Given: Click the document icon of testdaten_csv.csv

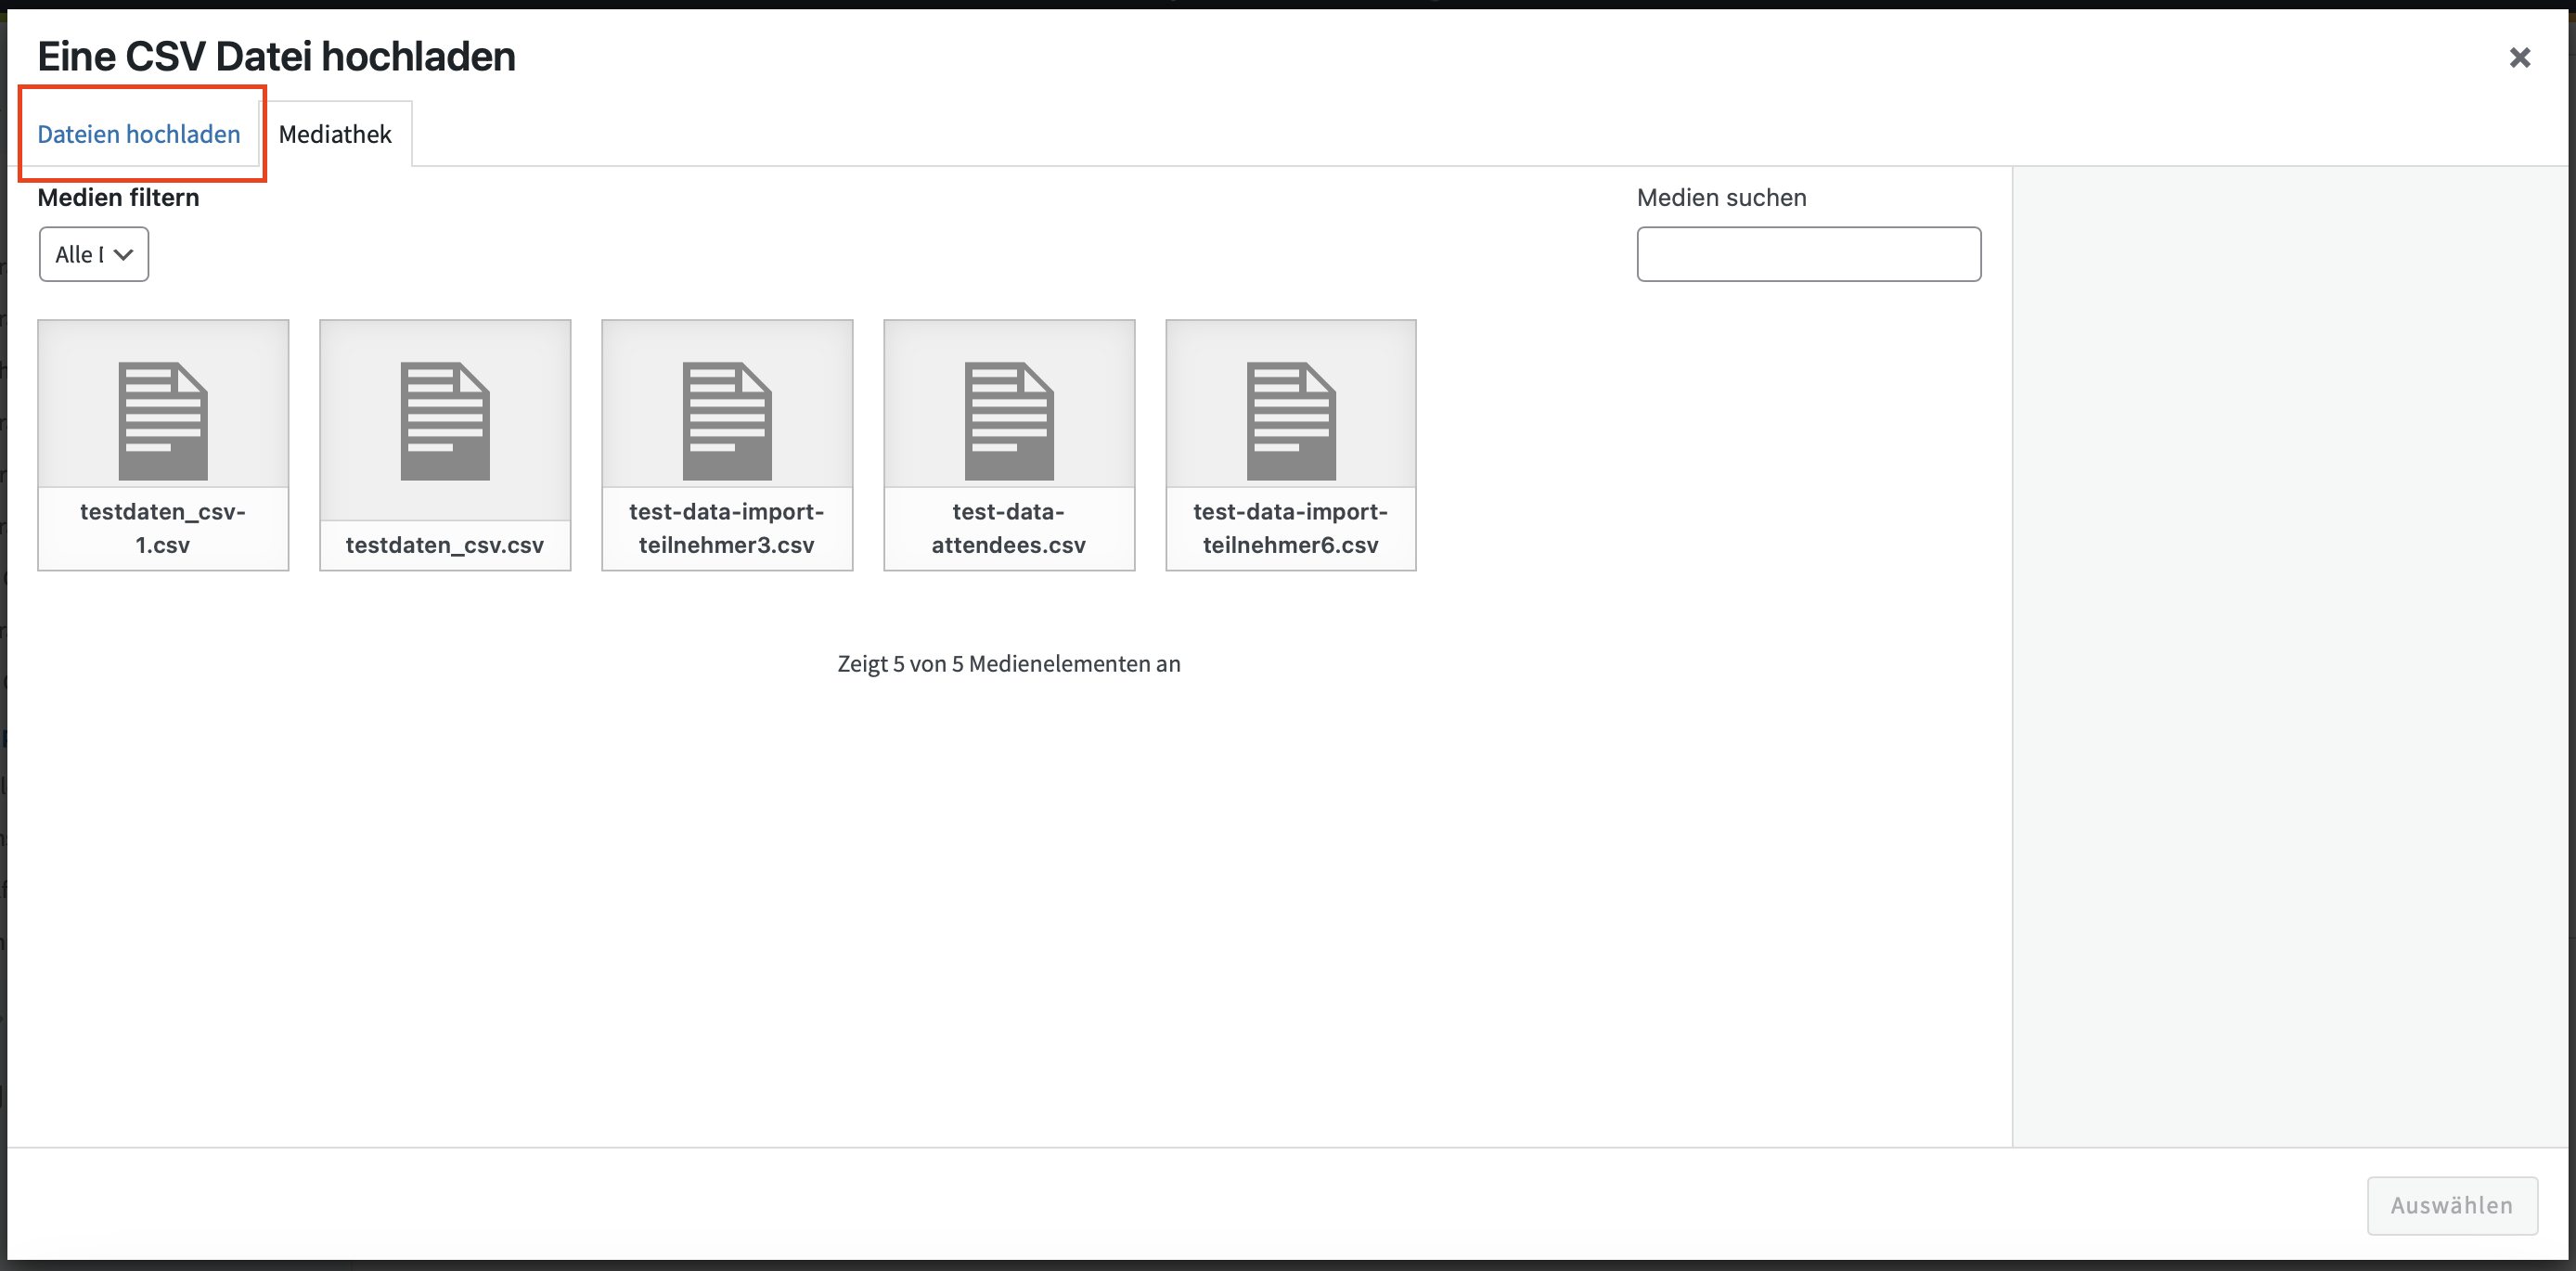Looking at the screenshot, I should (445, 421).
